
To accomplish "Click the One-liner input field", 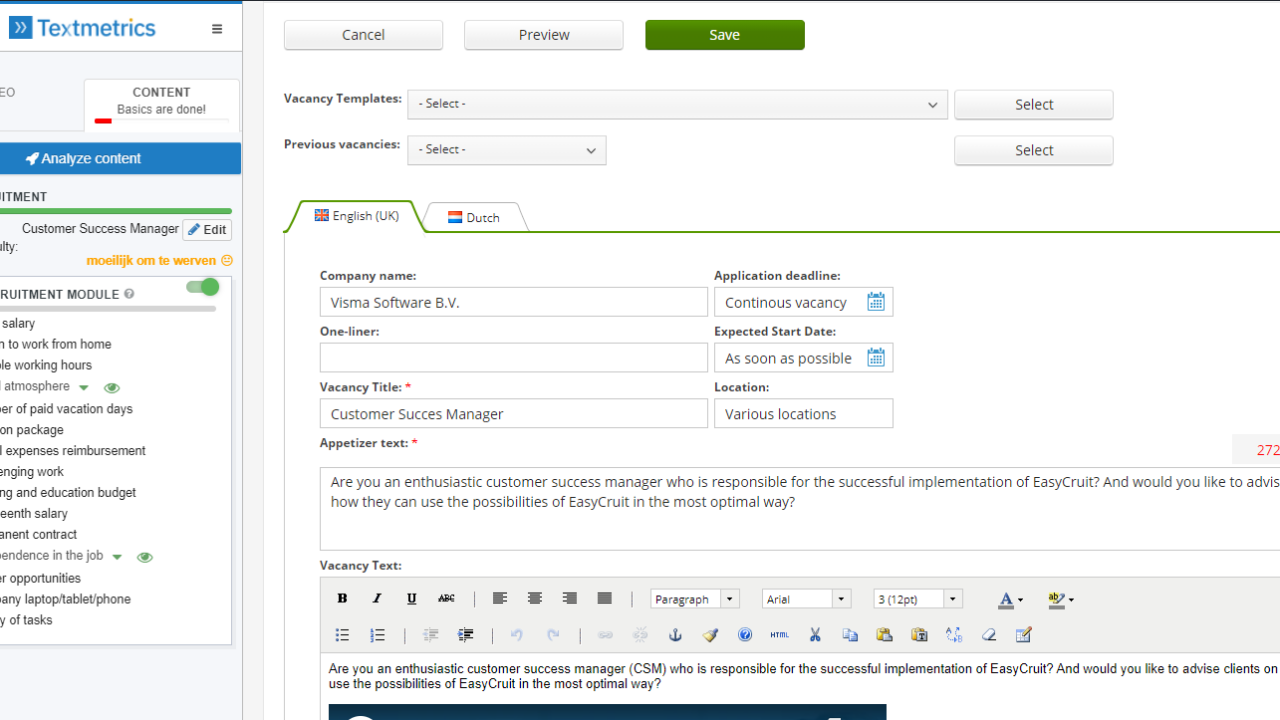I will (x=513, y=357).
